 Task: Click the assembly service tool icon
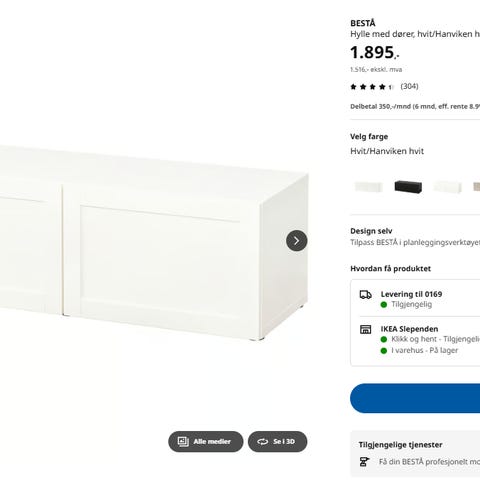[x=364, y=462]
